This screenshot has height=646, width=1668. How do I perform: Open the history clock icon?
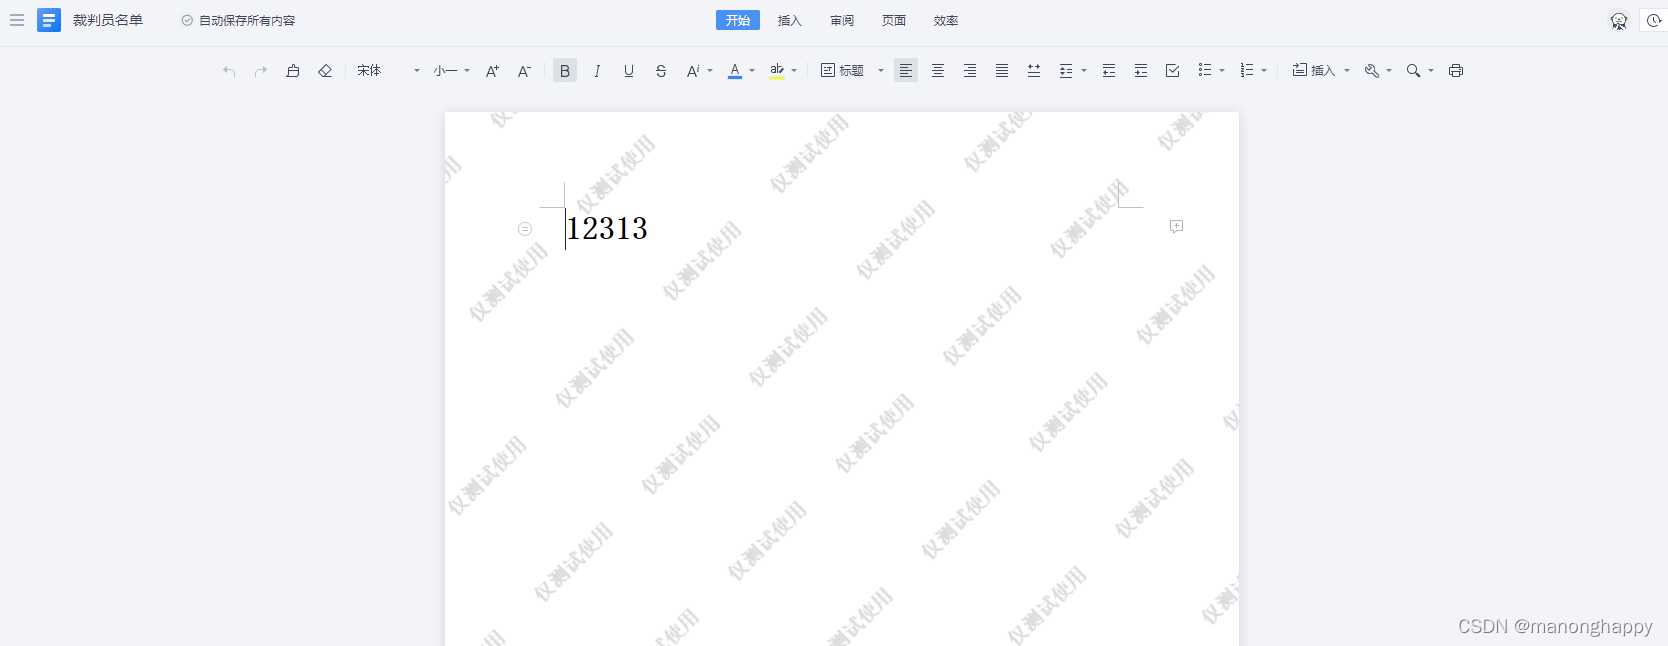(1654, 20)
